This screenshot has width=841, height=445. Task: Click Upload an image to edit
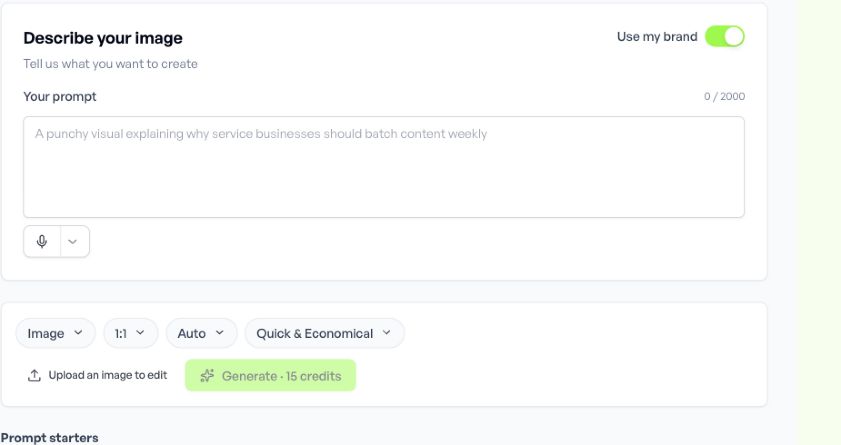pyautogui.click(x=97, y=375)
